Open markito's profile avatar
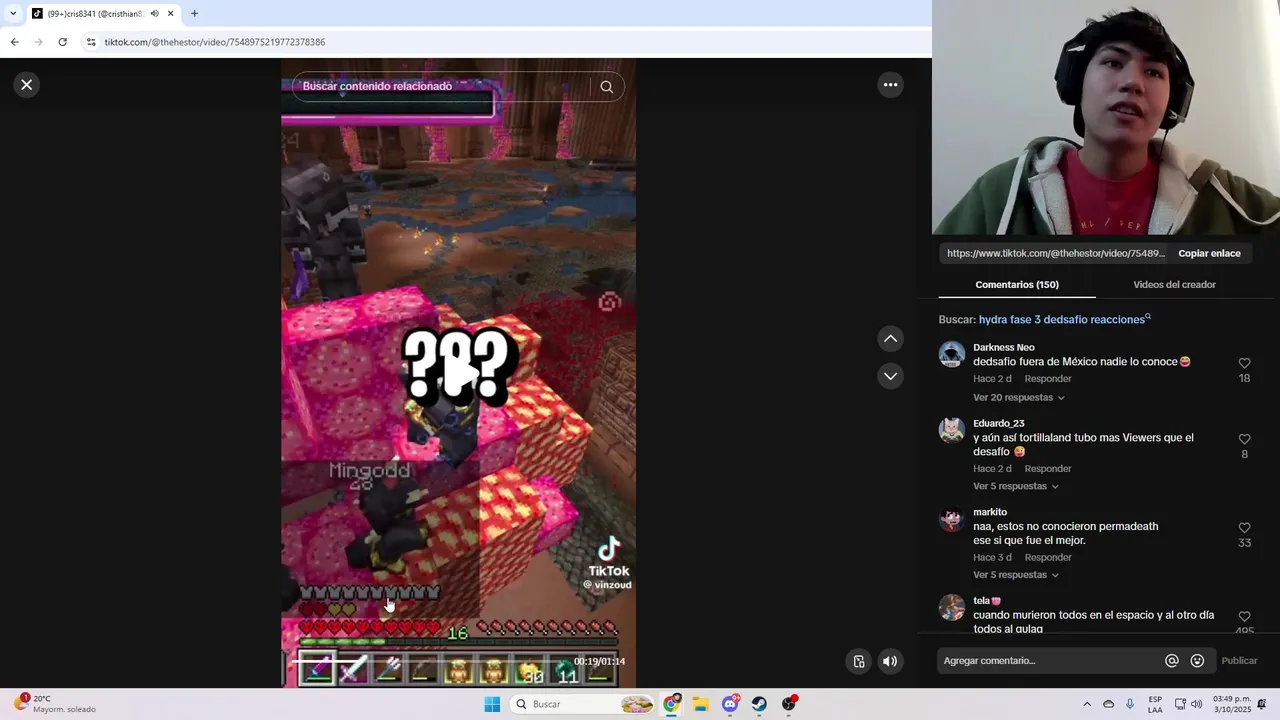1280x720 pixels. click(x=952, y=520)
